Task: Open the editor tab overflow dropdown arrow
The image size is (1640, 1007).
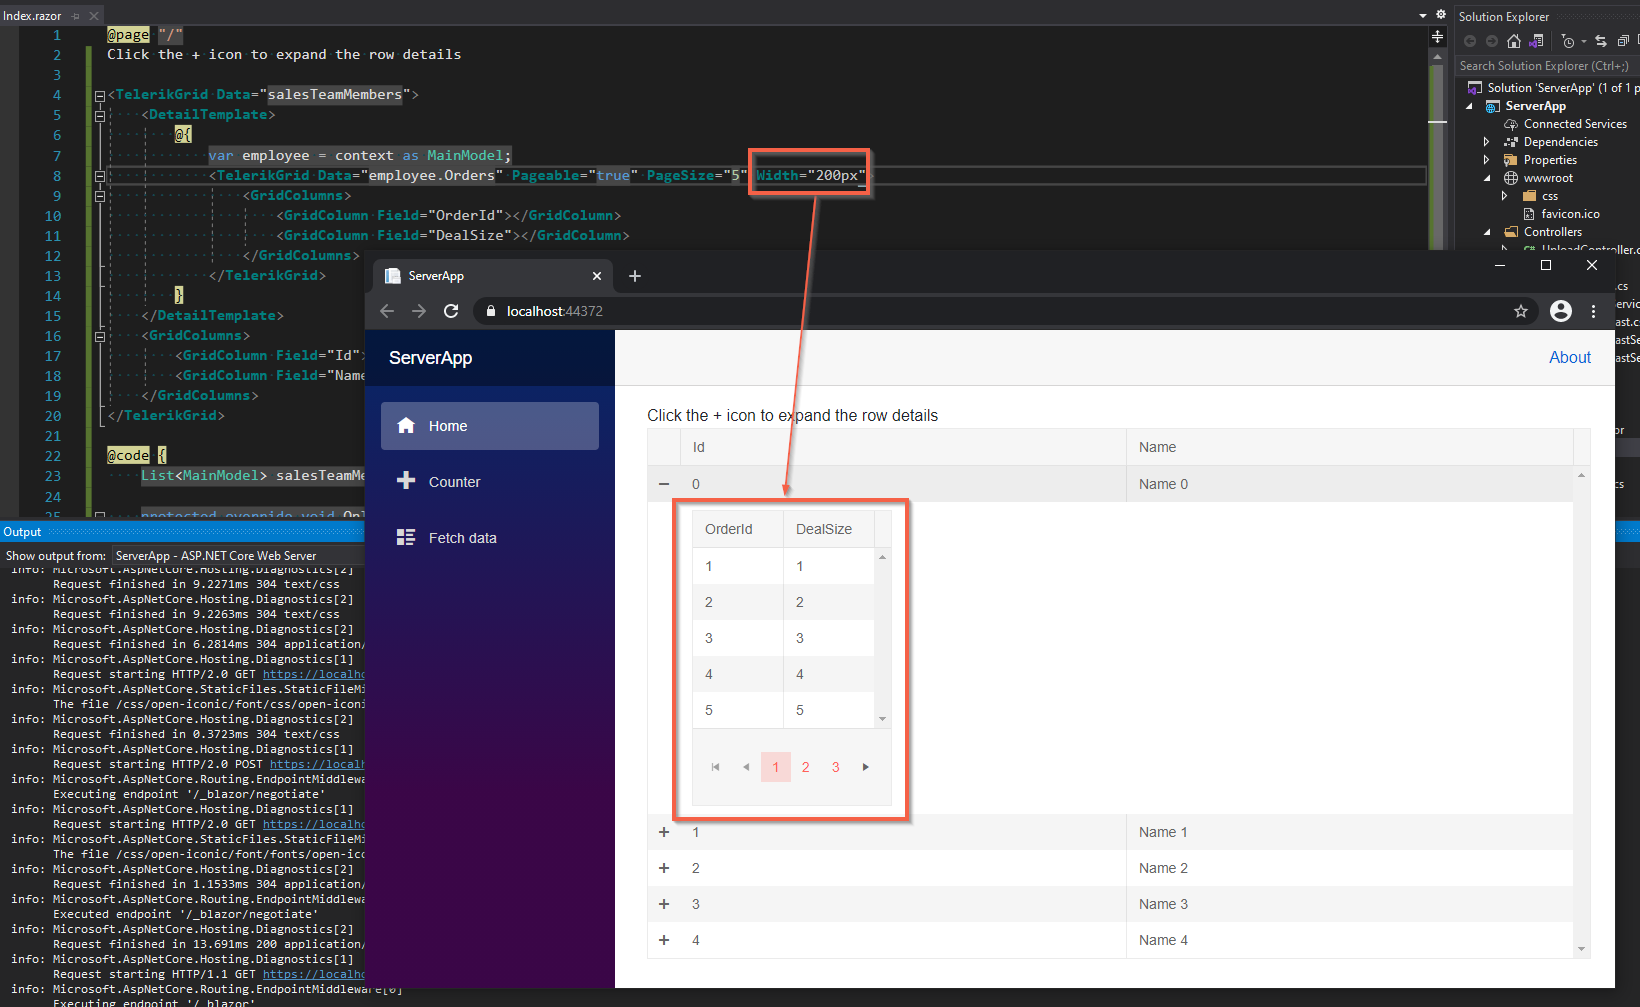Action: tap(1423, 16)
